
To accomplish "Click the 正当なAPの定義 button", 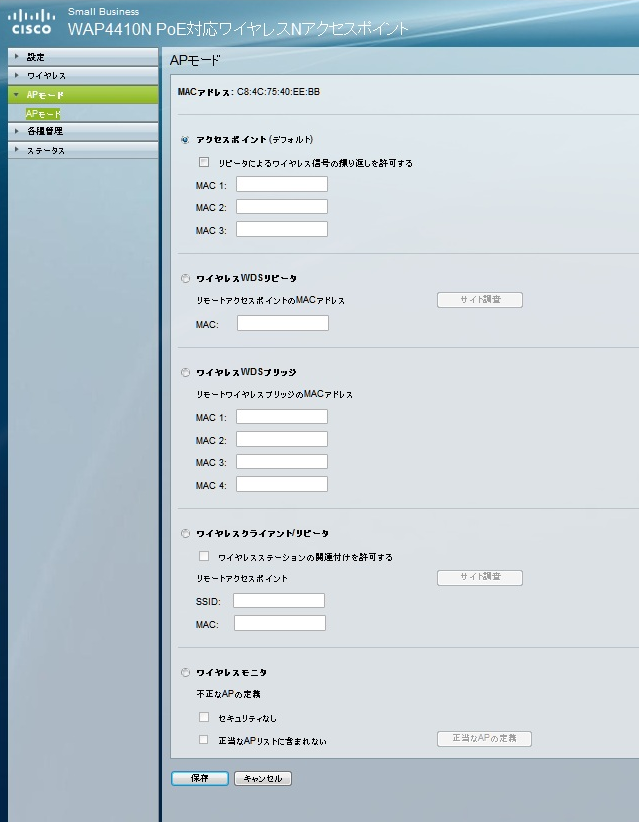I will point(484,739).
